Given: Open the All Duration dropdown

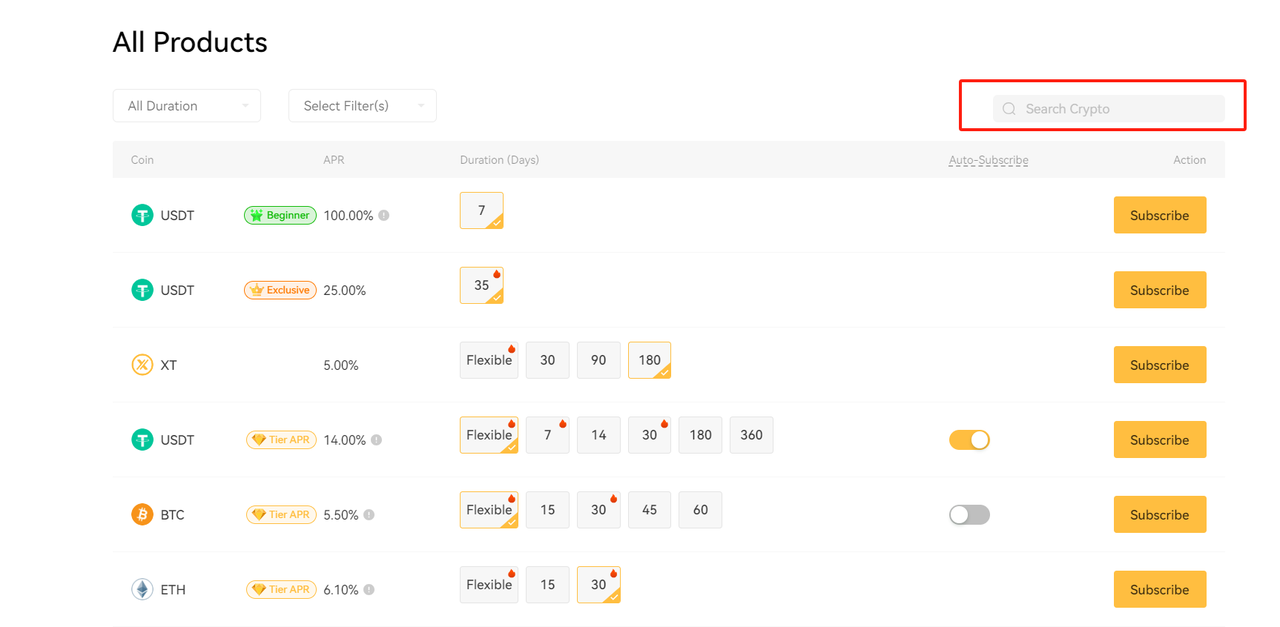Looking at the screenshot, I should pos(187,106).
